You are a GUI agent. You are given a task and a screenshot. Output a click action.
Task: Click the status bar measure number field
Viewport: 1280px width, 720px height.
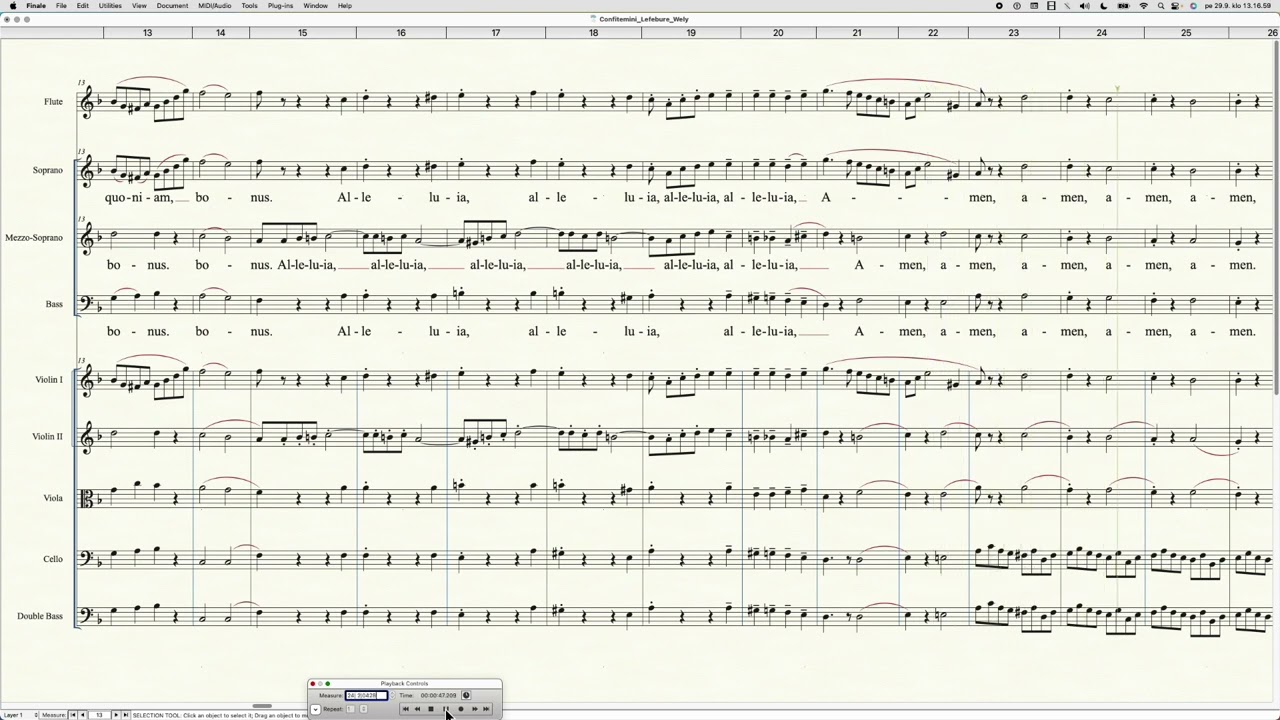coord(100,715)
